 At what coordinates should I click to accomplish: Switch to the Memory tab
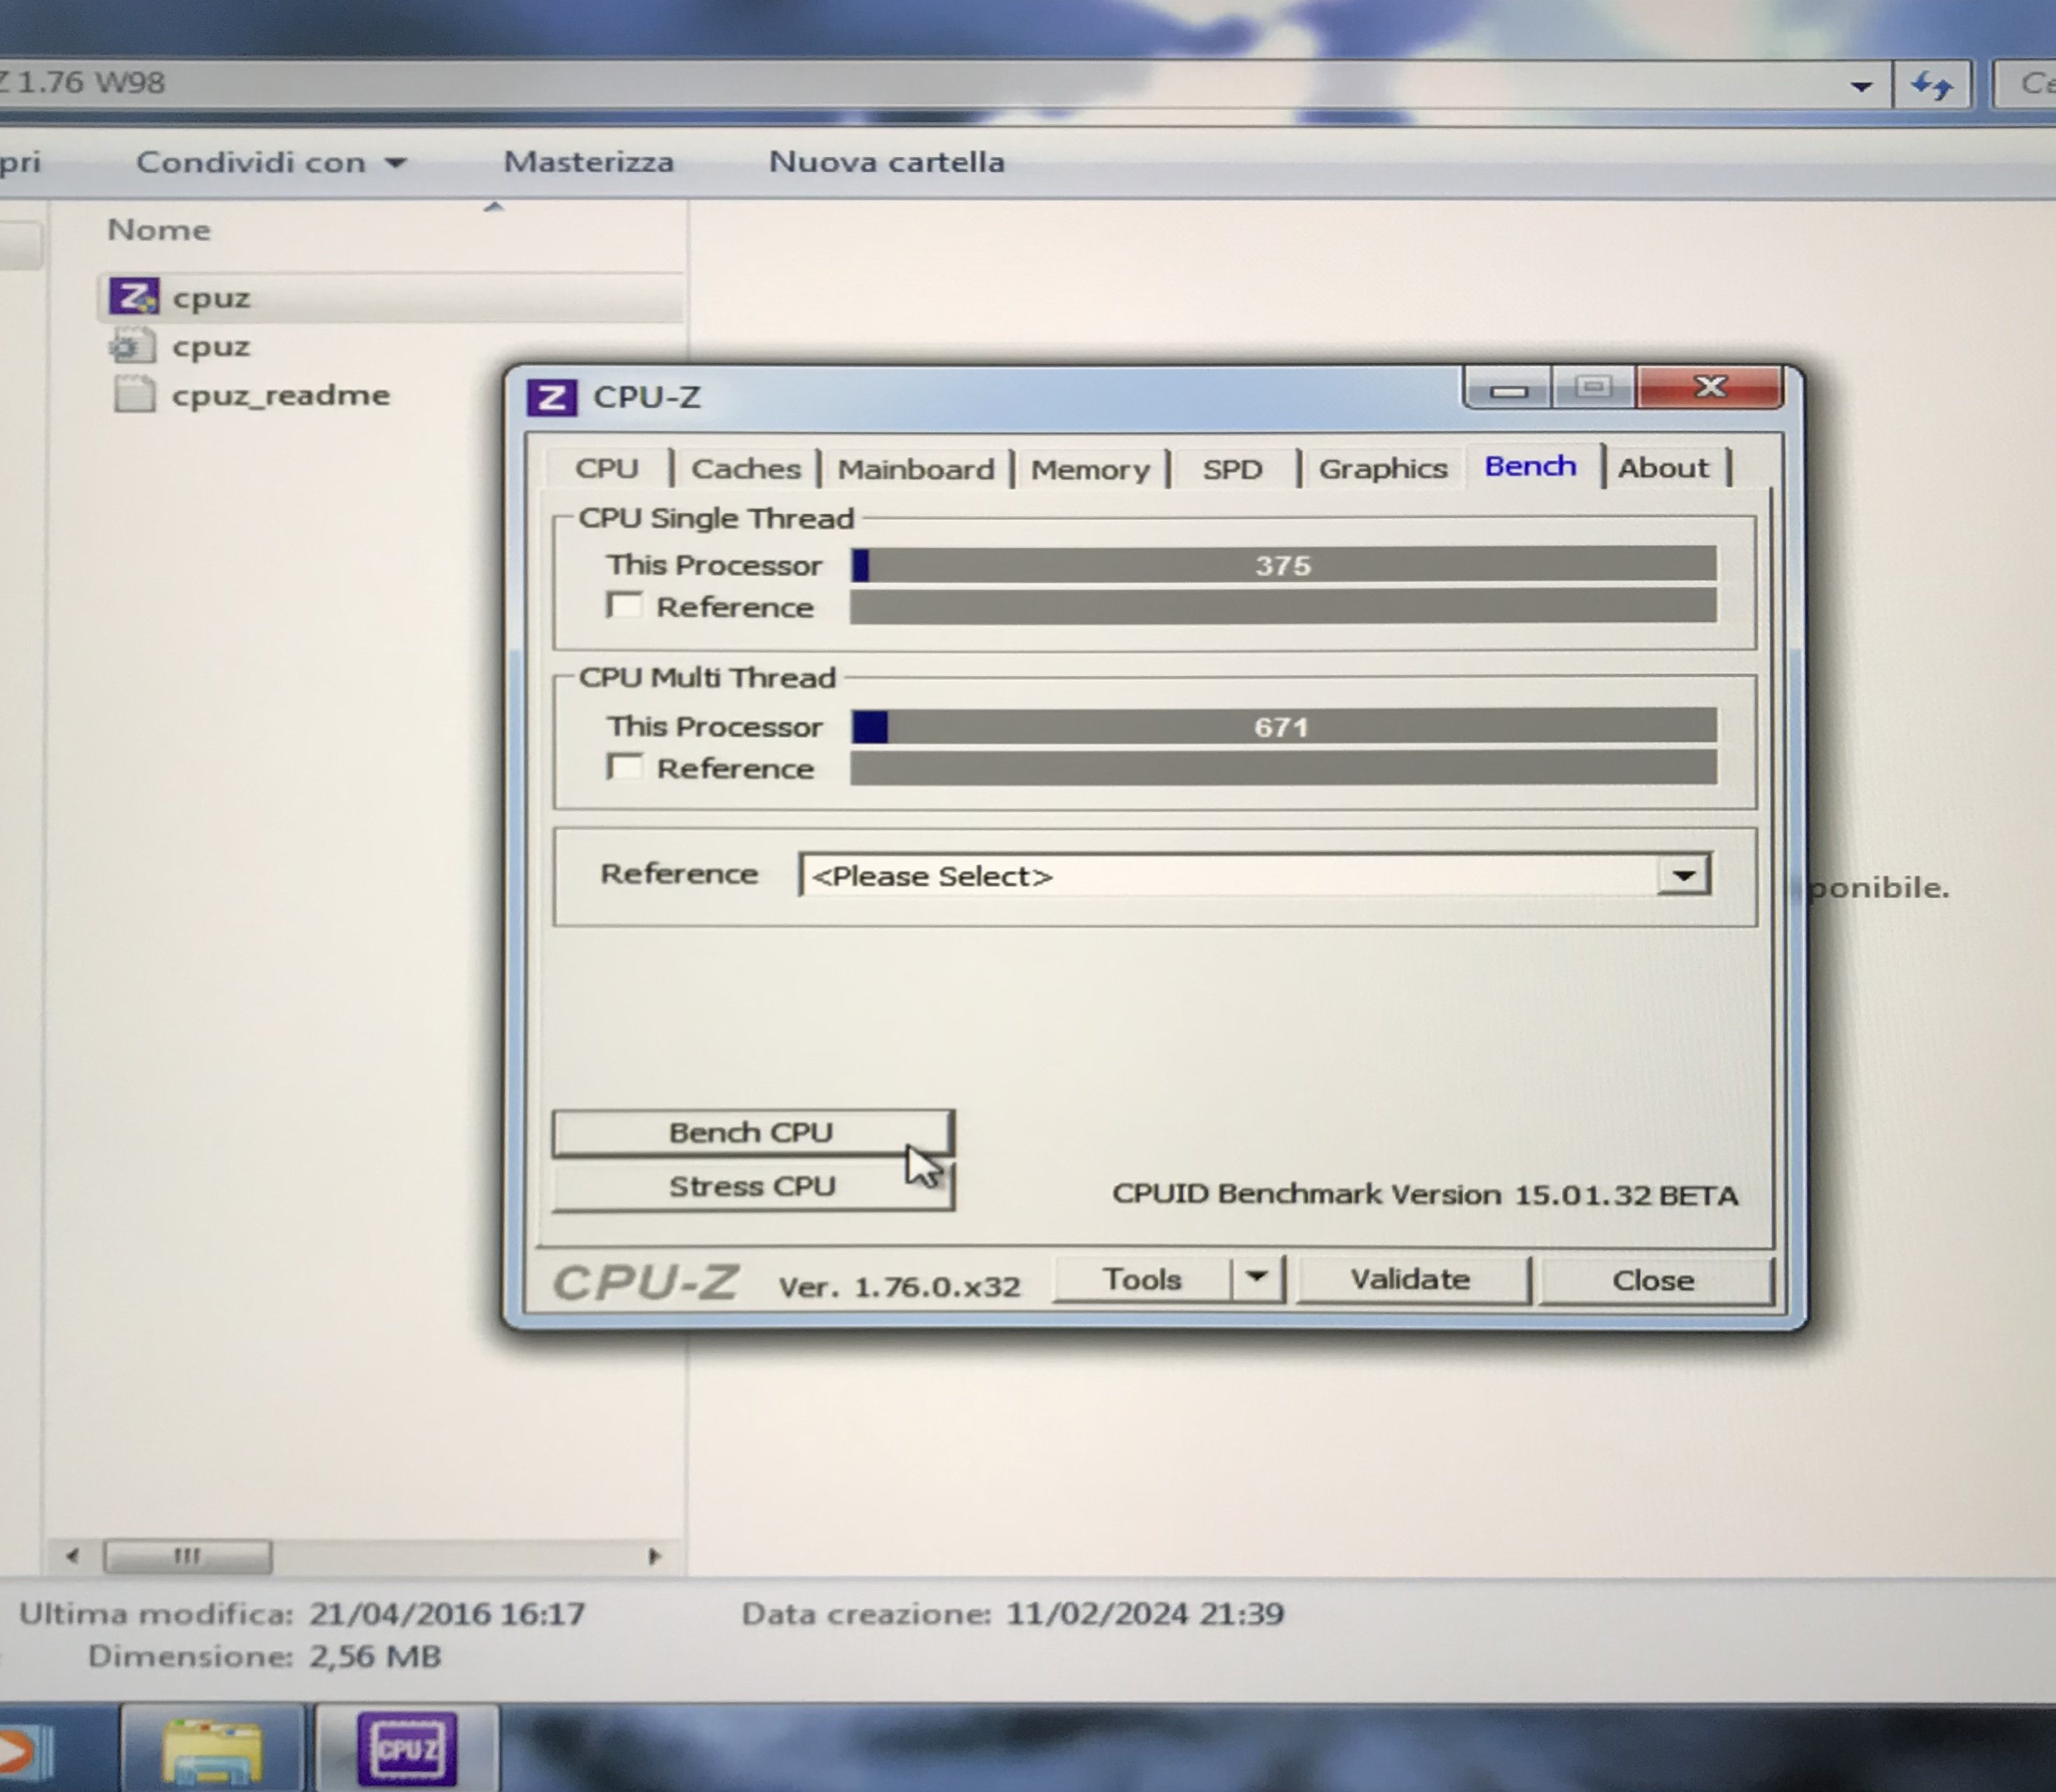(1090, 469)
